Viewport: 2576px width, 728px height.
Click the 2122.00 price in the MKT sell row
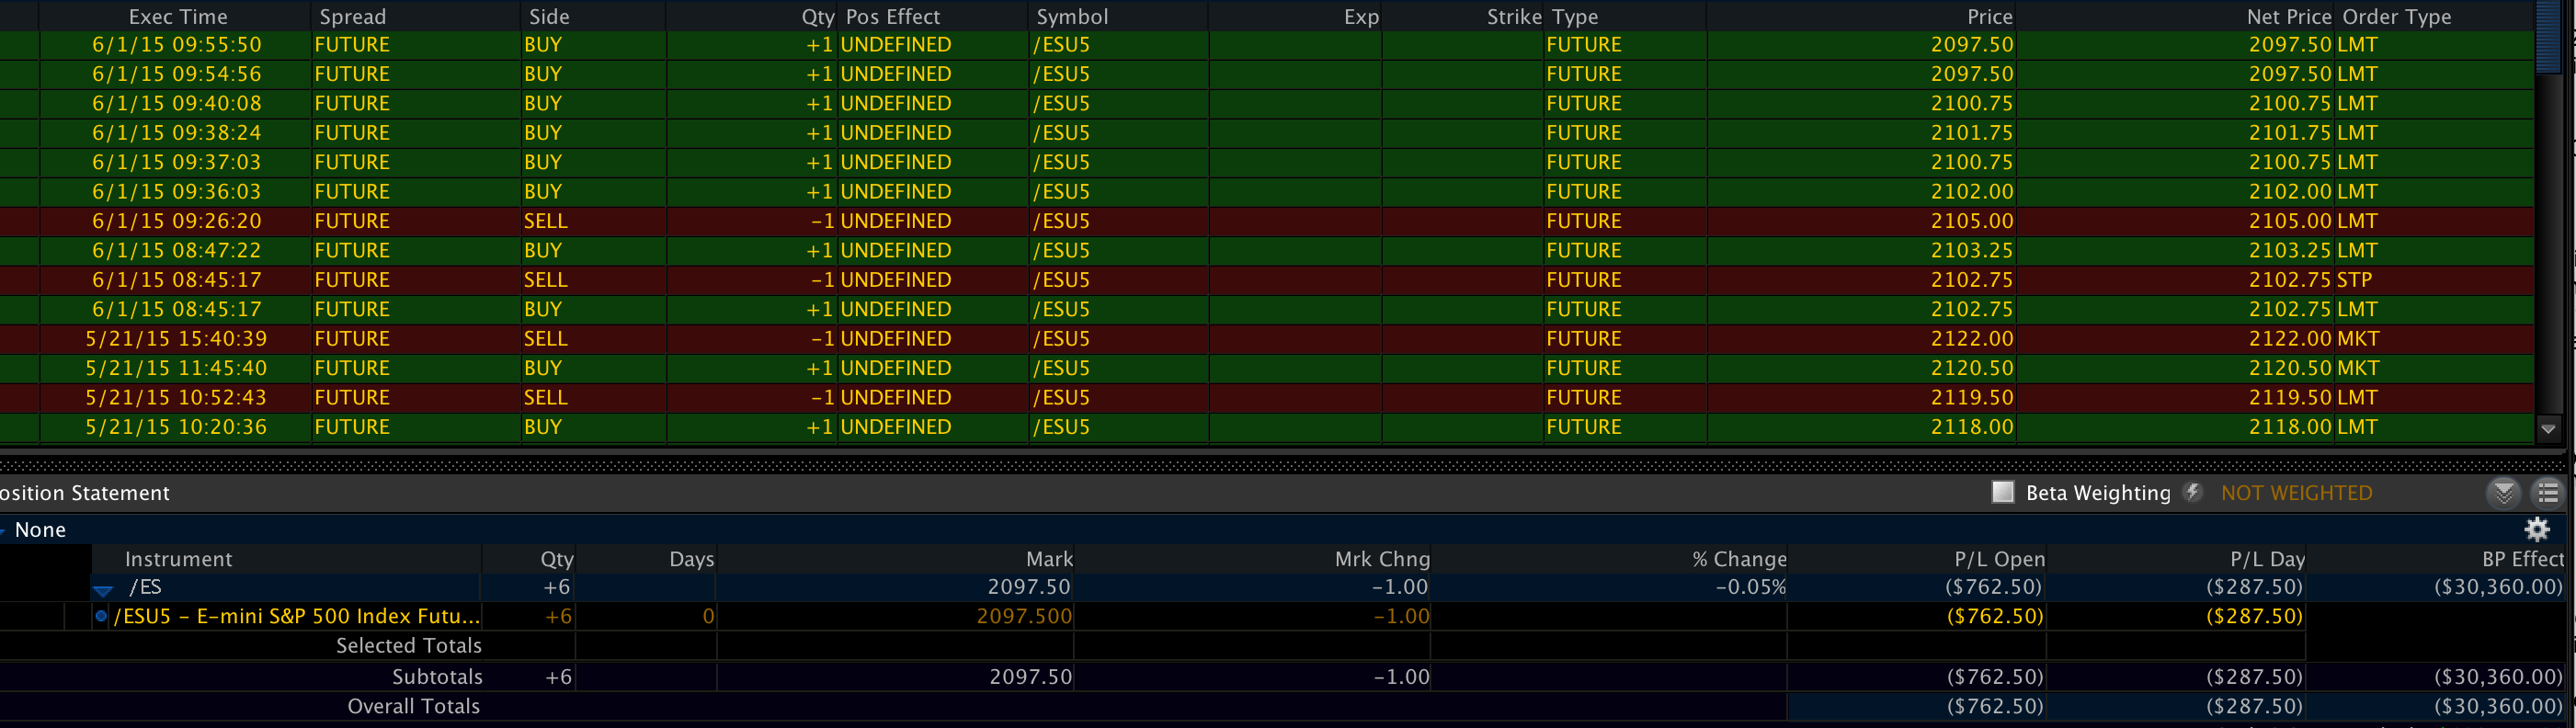coord(1971,339)
